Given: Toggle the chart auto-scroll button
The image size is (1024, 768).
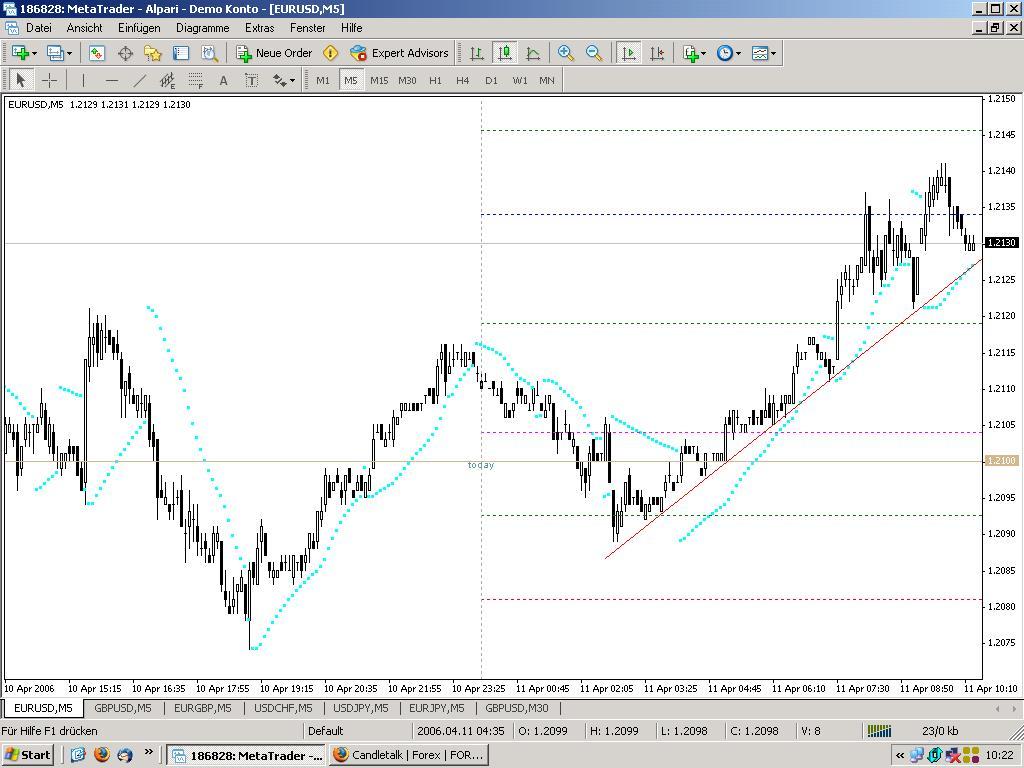Looking at the screenshot, I should coord(629,53).
